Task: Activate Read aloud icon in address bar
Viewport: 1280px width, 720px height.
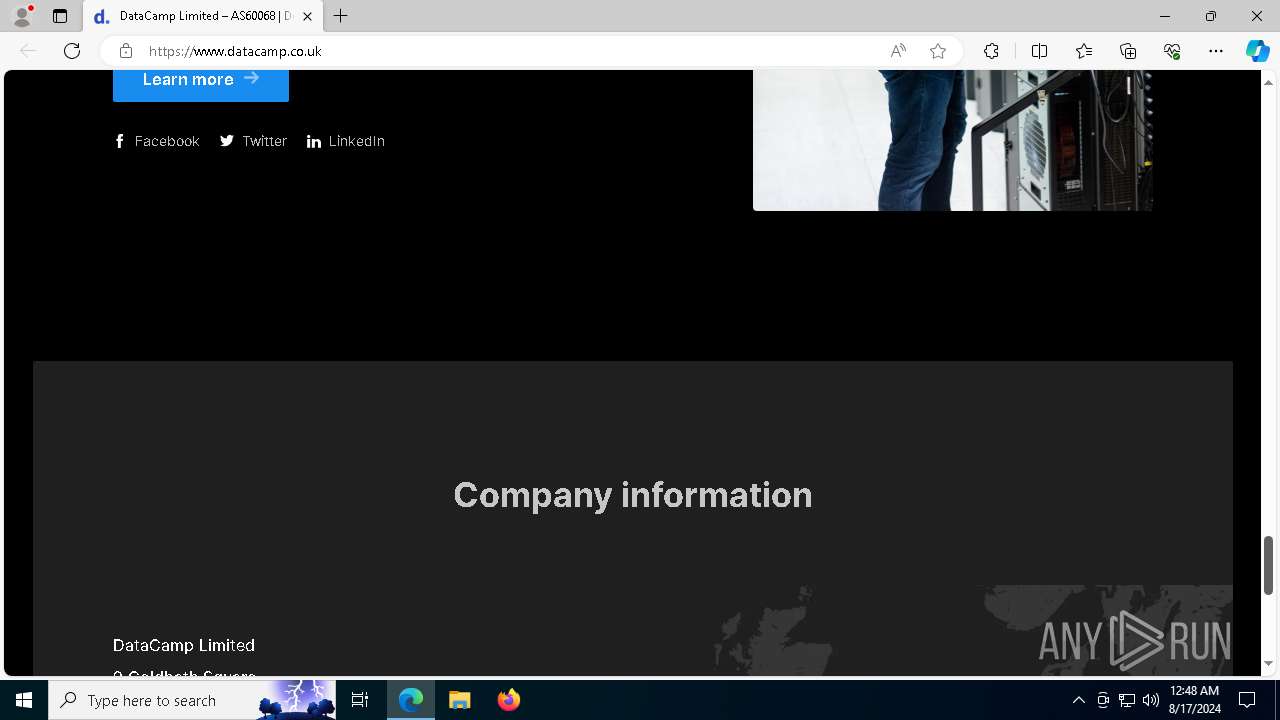Action: [898, 51]
